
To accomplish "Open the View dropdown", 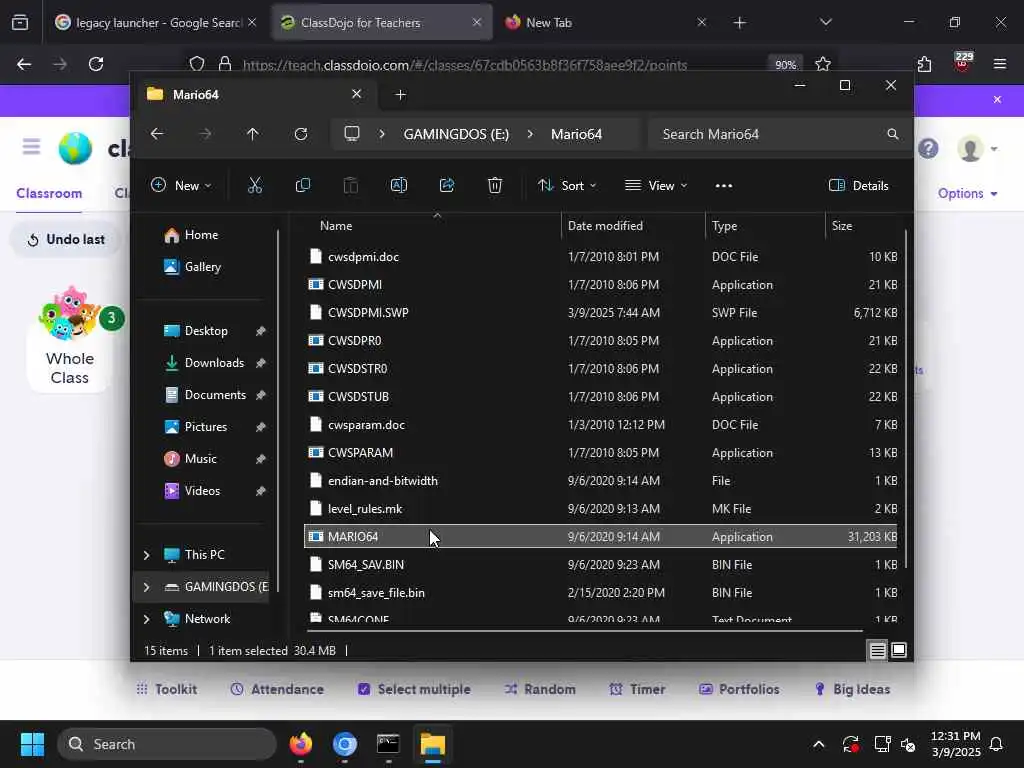I will tap(656, 185).
